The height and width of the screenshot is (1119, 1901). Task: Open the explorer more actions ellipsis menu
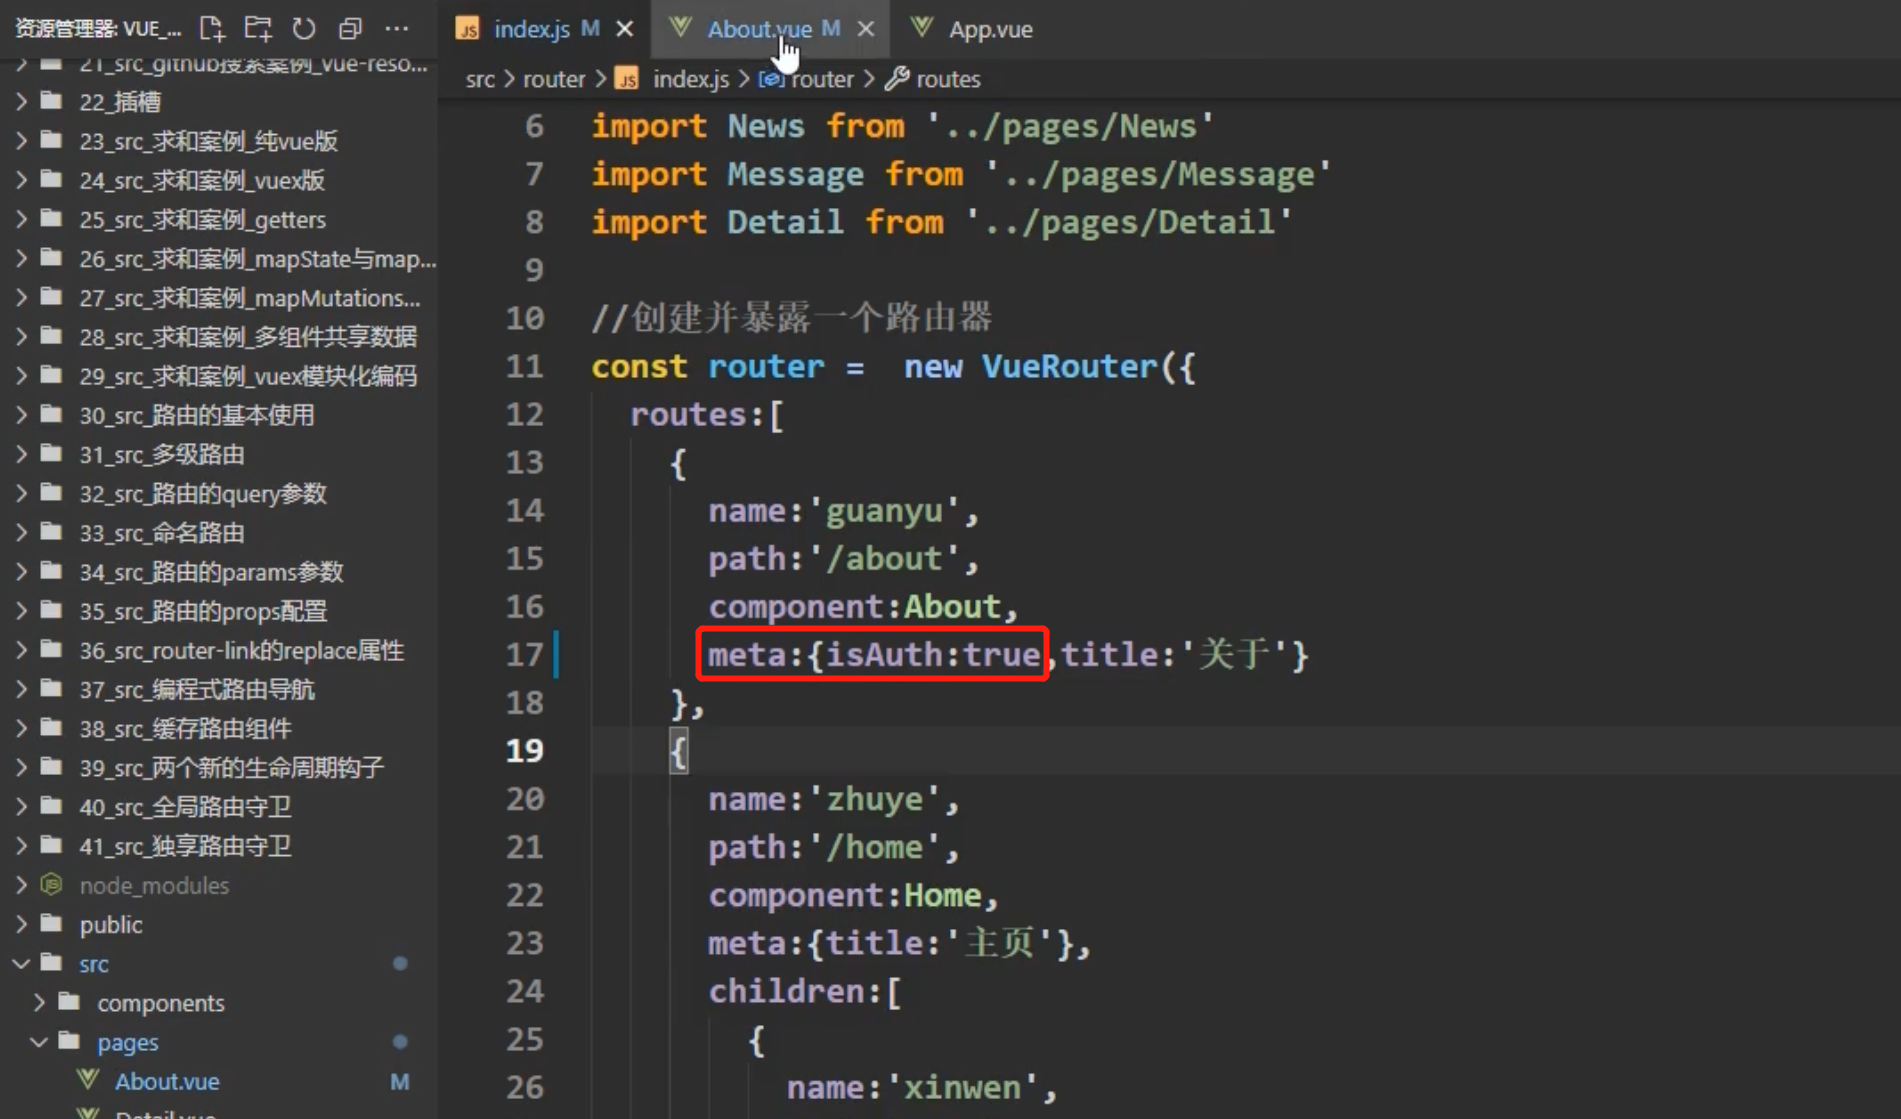pyautogui.click(x=397, y=28)
